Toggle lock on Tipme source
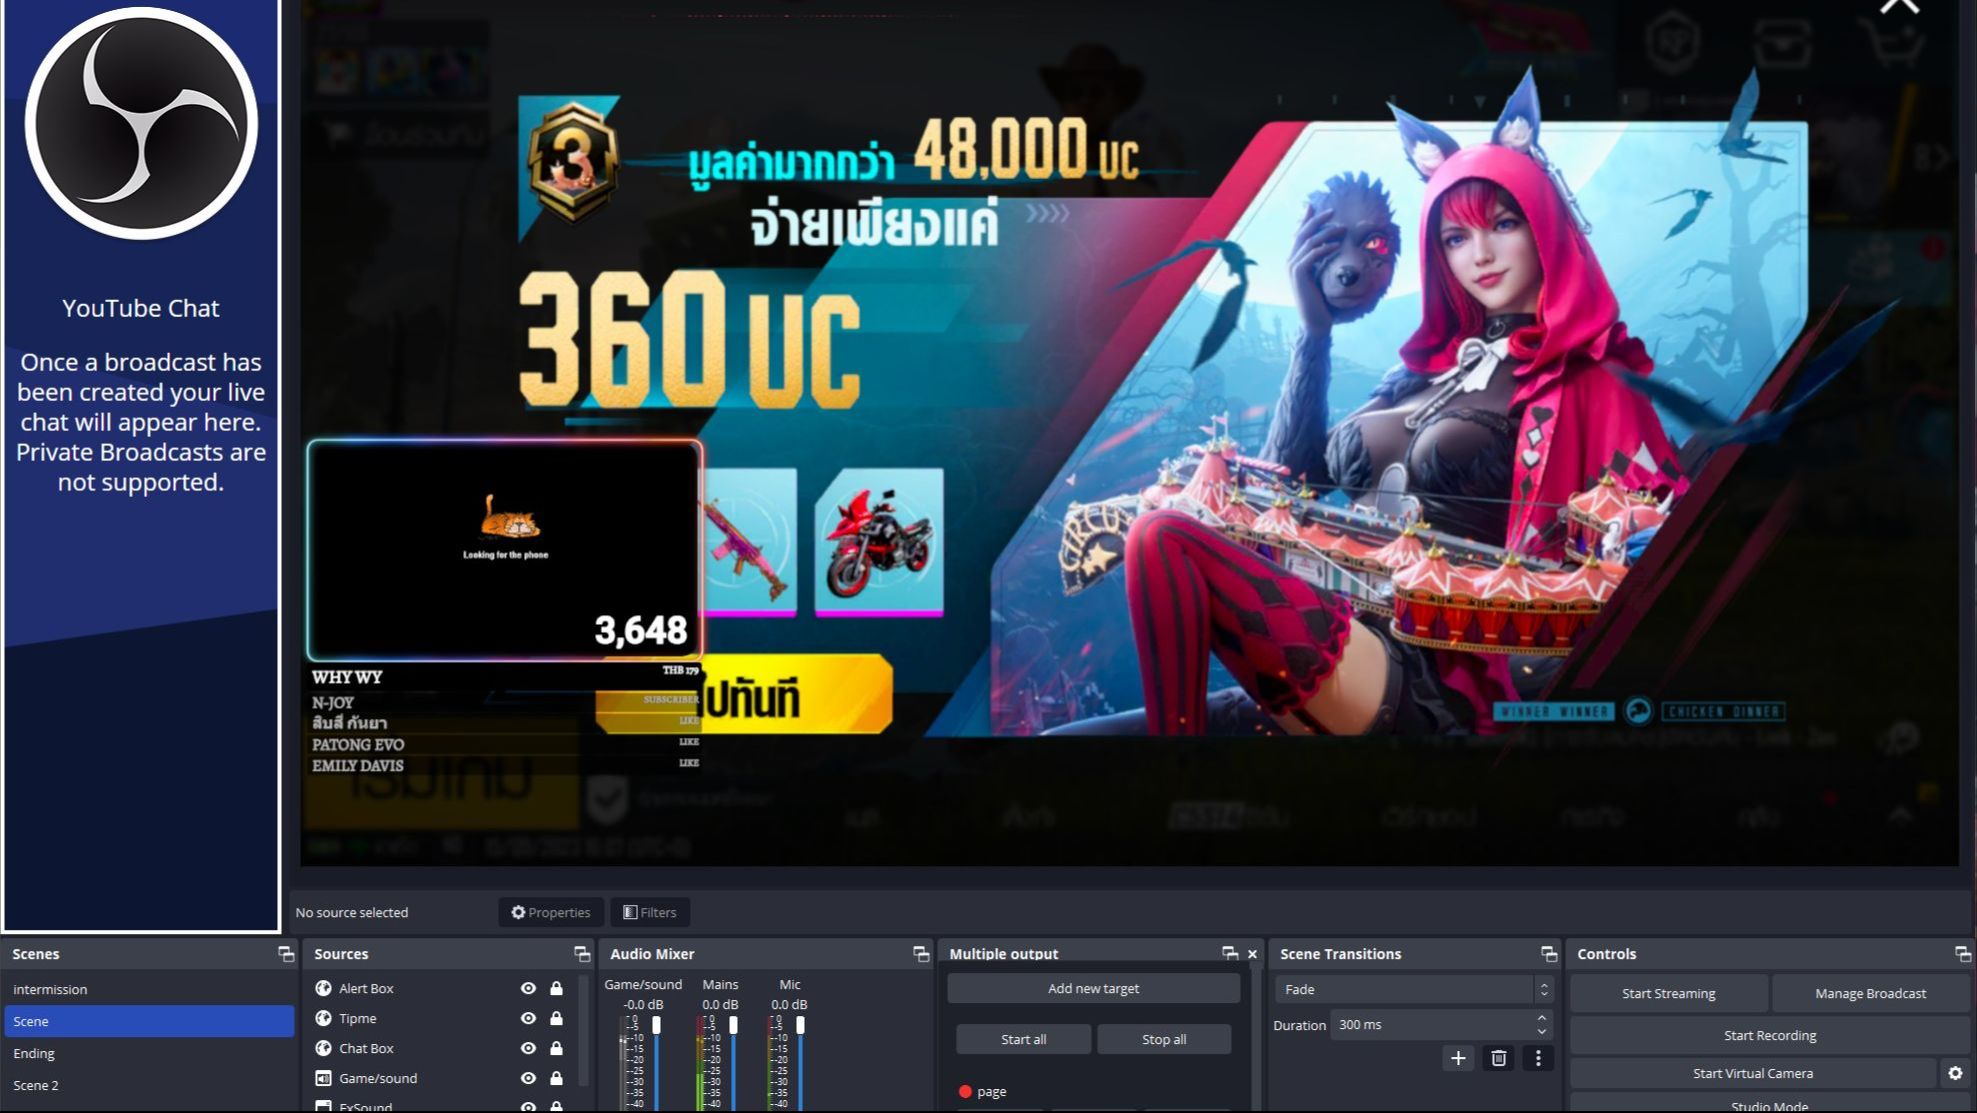Screen dimensions: 1977x1113 pyautogui.click(x=556, y=1018)
